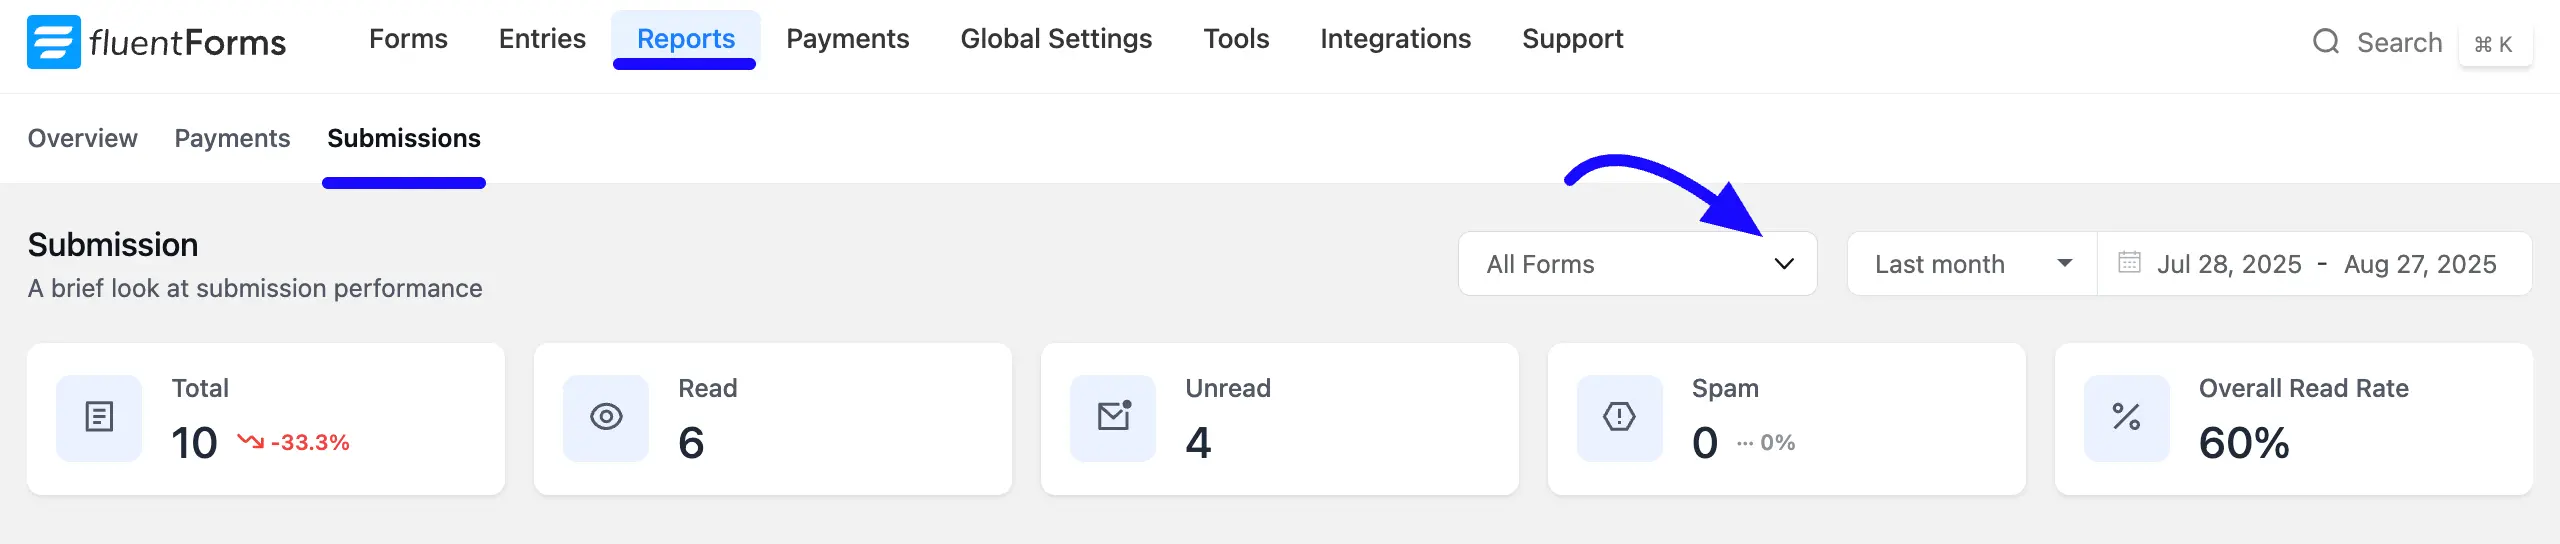This screenshot has height=544, width=2560.
Task: Click the All Forms chevron arrow
Action: coord(1784,264)
